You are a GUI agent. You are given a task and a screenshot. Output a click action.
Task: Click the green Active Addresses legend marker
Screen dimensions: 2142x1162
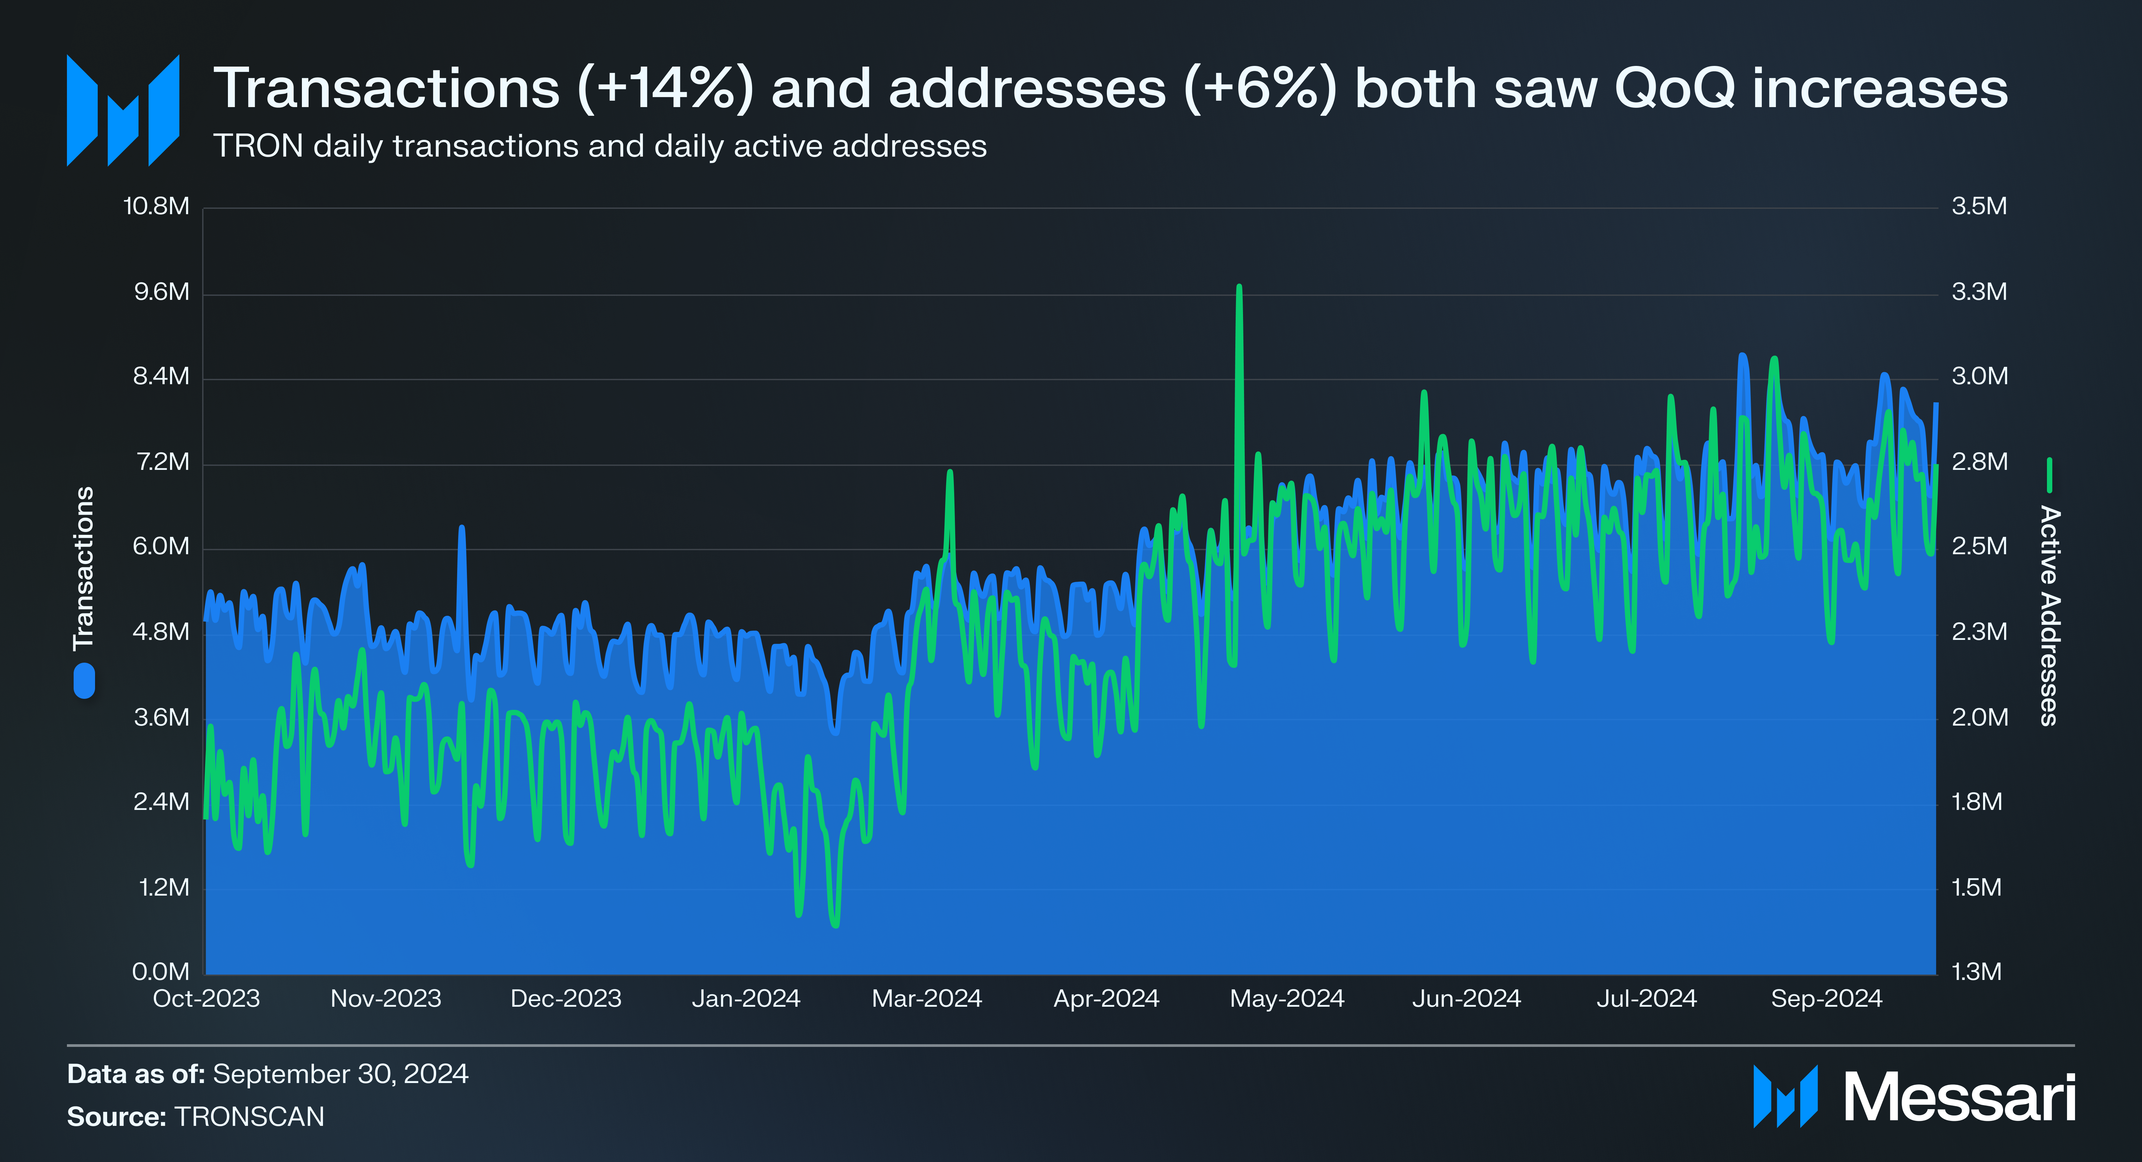[2049, 475]
